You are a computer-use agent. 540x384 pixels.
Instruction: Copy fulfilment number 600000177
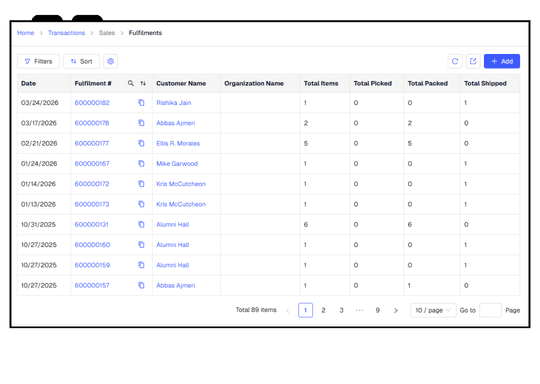click(x=141, y=143)
